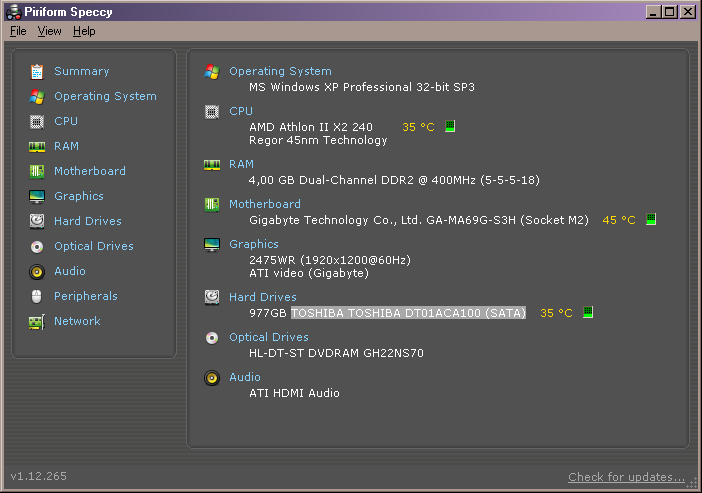Click the hard drive temperature status icon
This screenshot has width=702, height=493.
588,312
